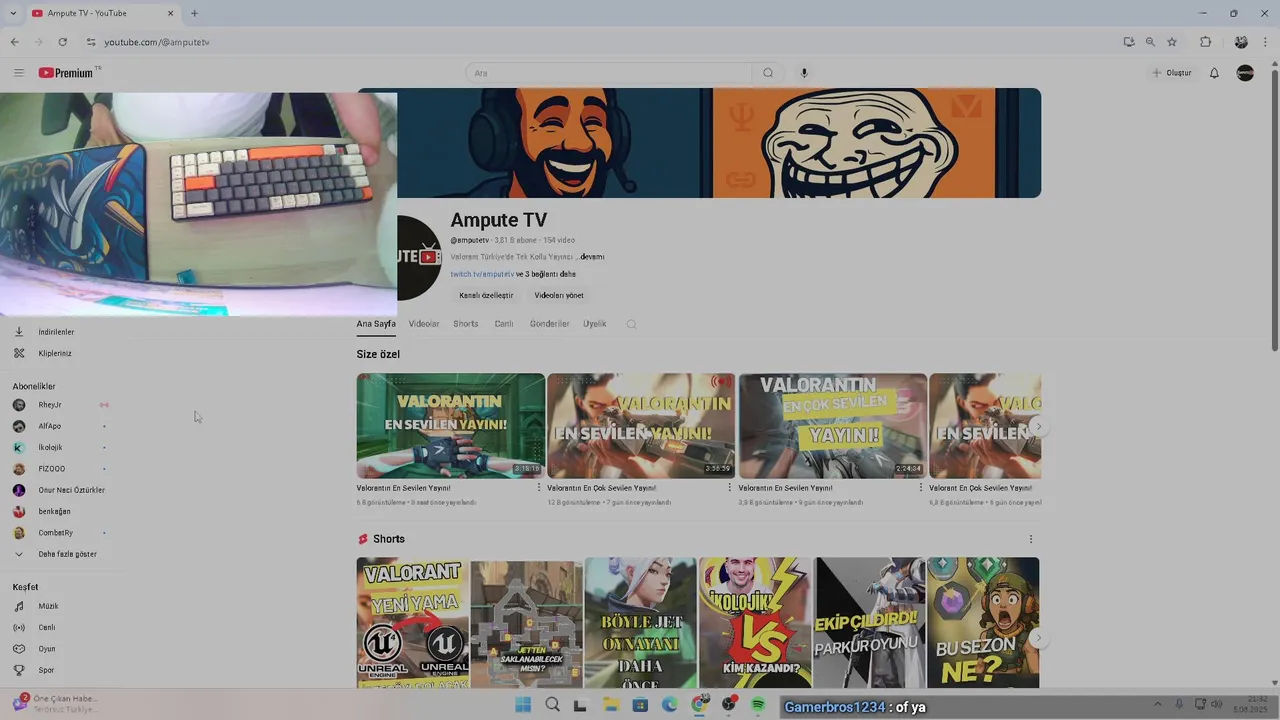The image size is (1280, 720).
Task: Switch to the Üyelik tab
Action: 595,324
